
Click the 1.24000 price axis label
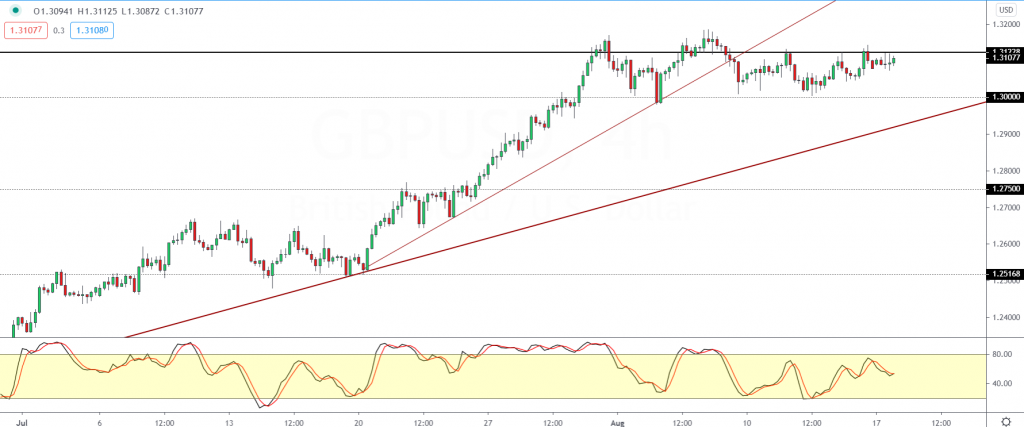(x=1006, y=318)
